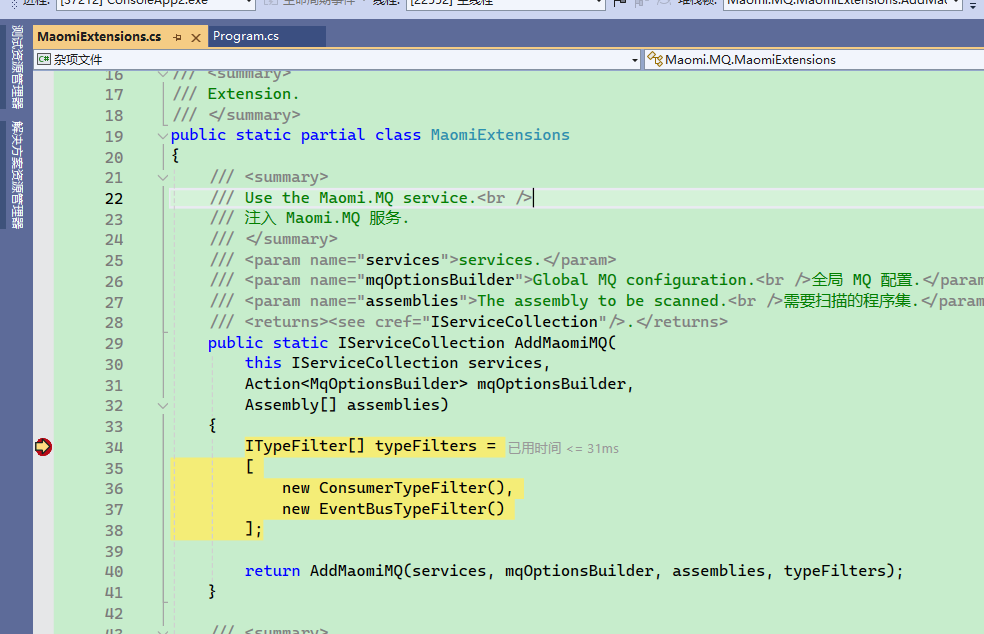Open the thread selector dropdown in debug toolbar
The height and width of the screenshot is (634, 984).
click(x=506, y=3)
